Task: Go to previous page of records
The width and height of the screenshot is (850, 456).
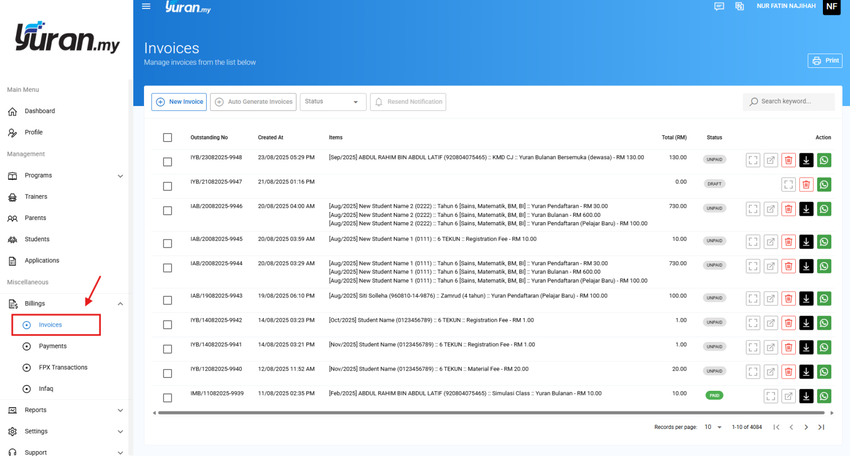Action: click(x=791, y=427)
